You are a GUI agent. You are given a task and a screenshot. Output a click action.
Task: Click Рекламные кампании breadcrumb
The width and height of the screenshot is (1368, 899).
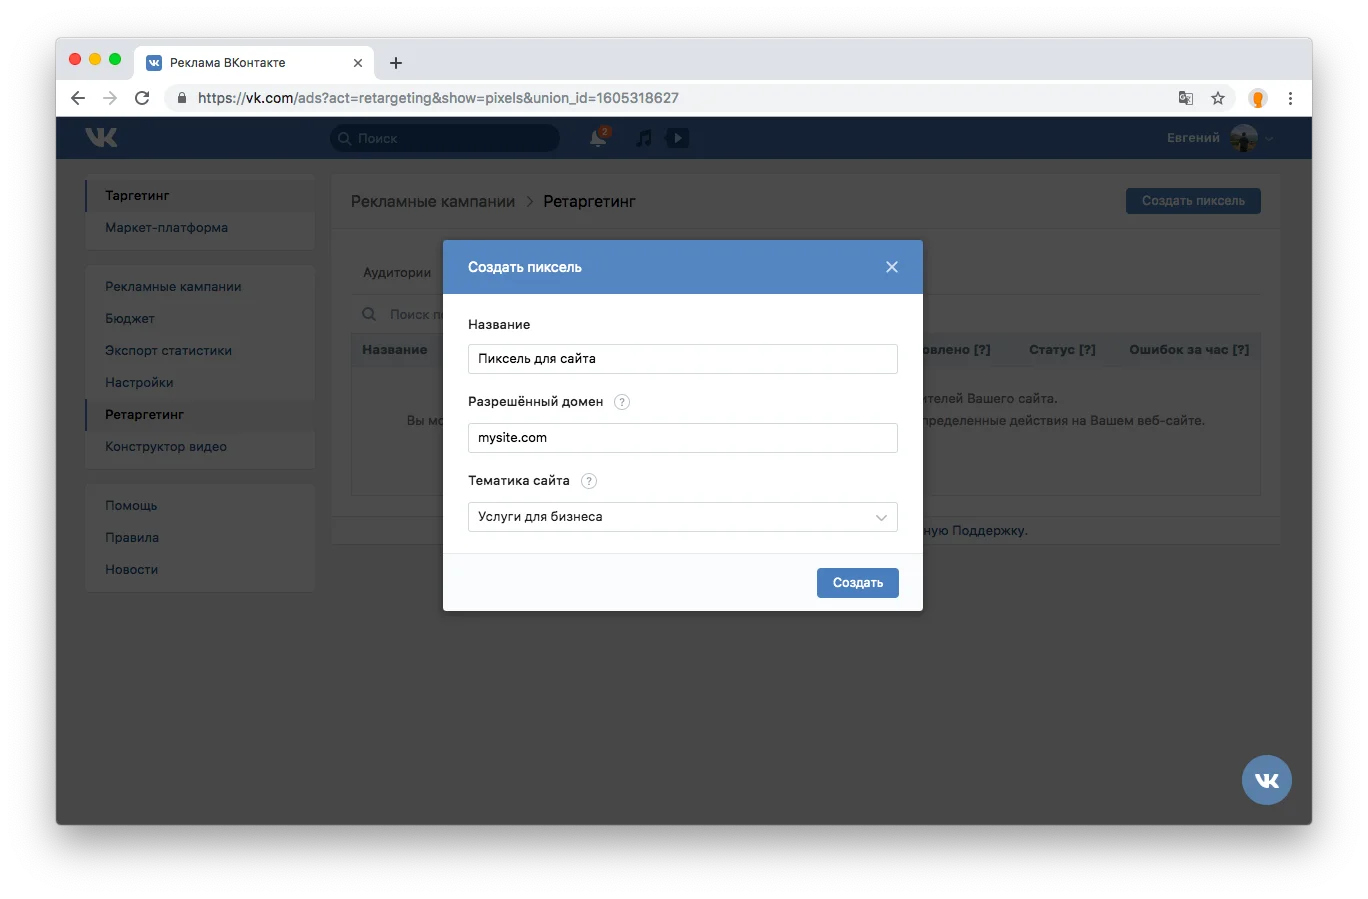[x=433, y=202]
